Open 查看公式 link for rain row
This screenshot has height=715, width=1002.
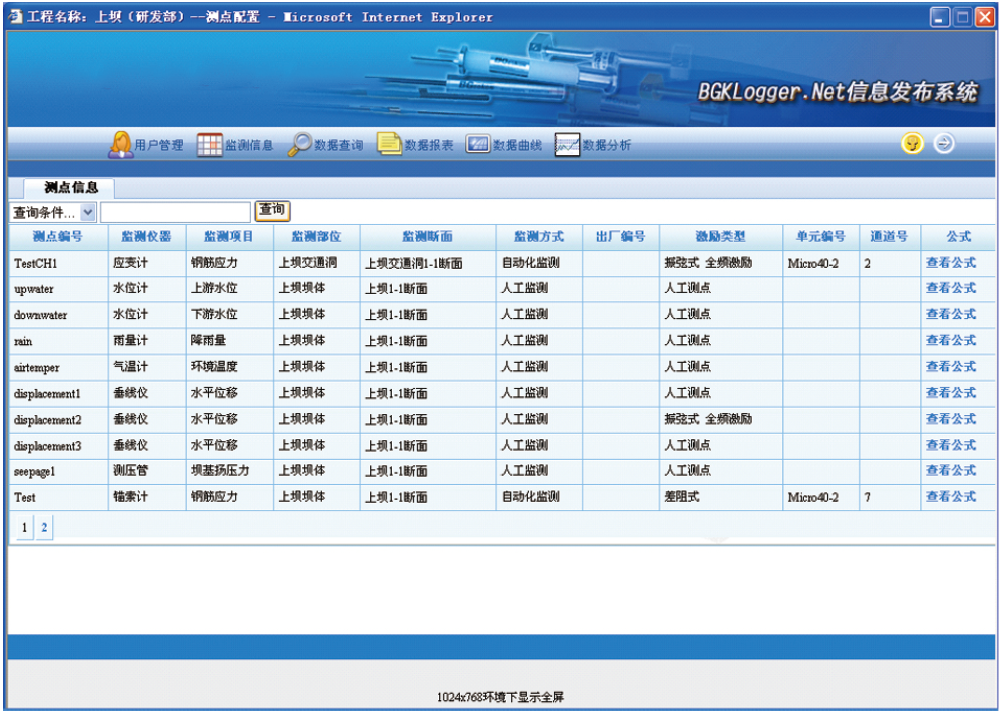[951, 341]
